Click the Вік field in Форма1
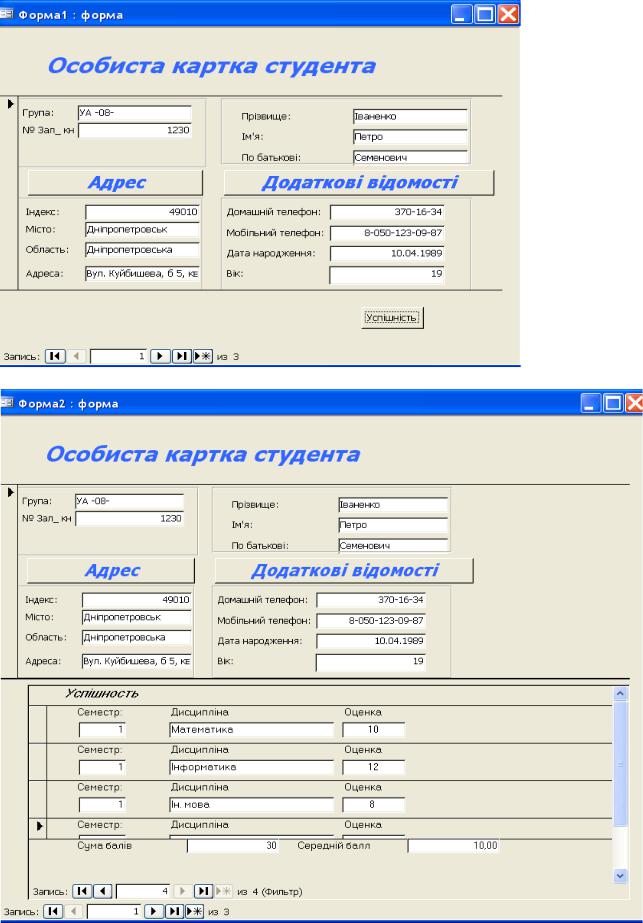 pyautogui.click(x=387, y=274)
